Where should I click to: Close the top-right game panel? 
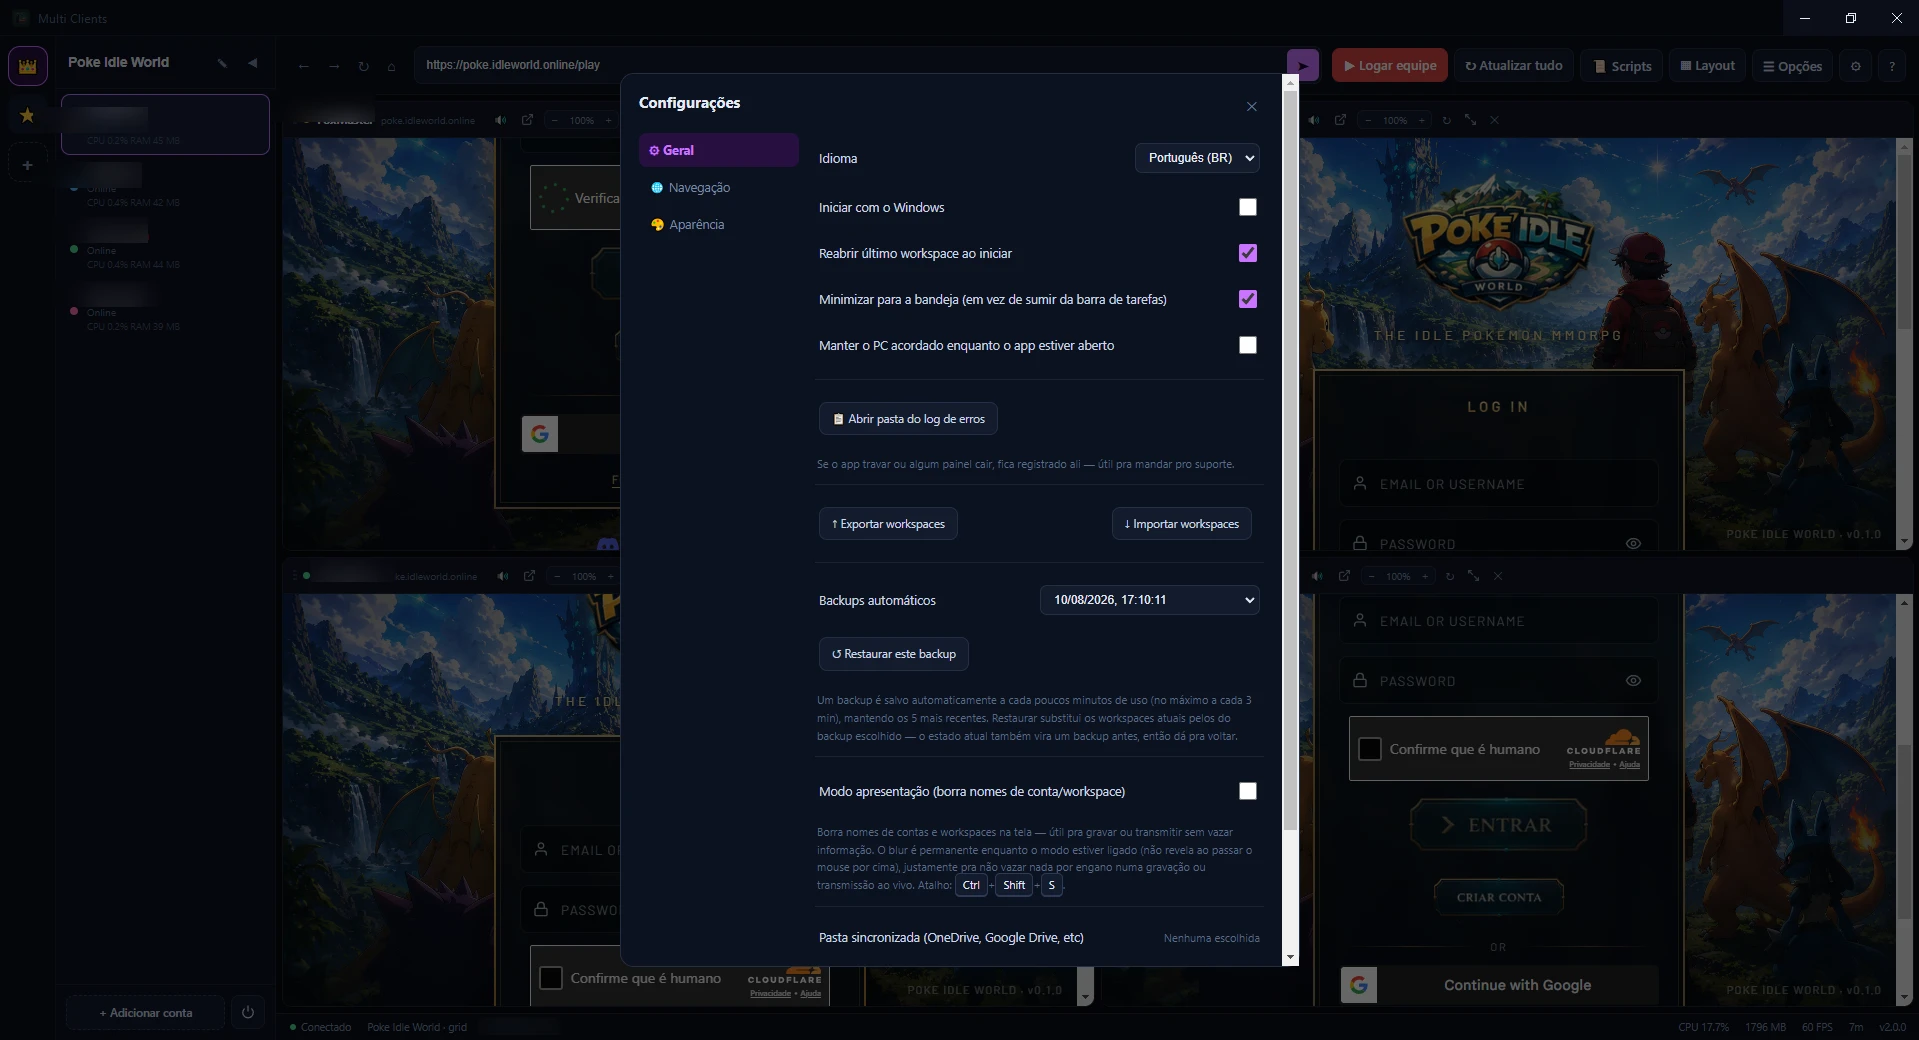pos(1495,120)
